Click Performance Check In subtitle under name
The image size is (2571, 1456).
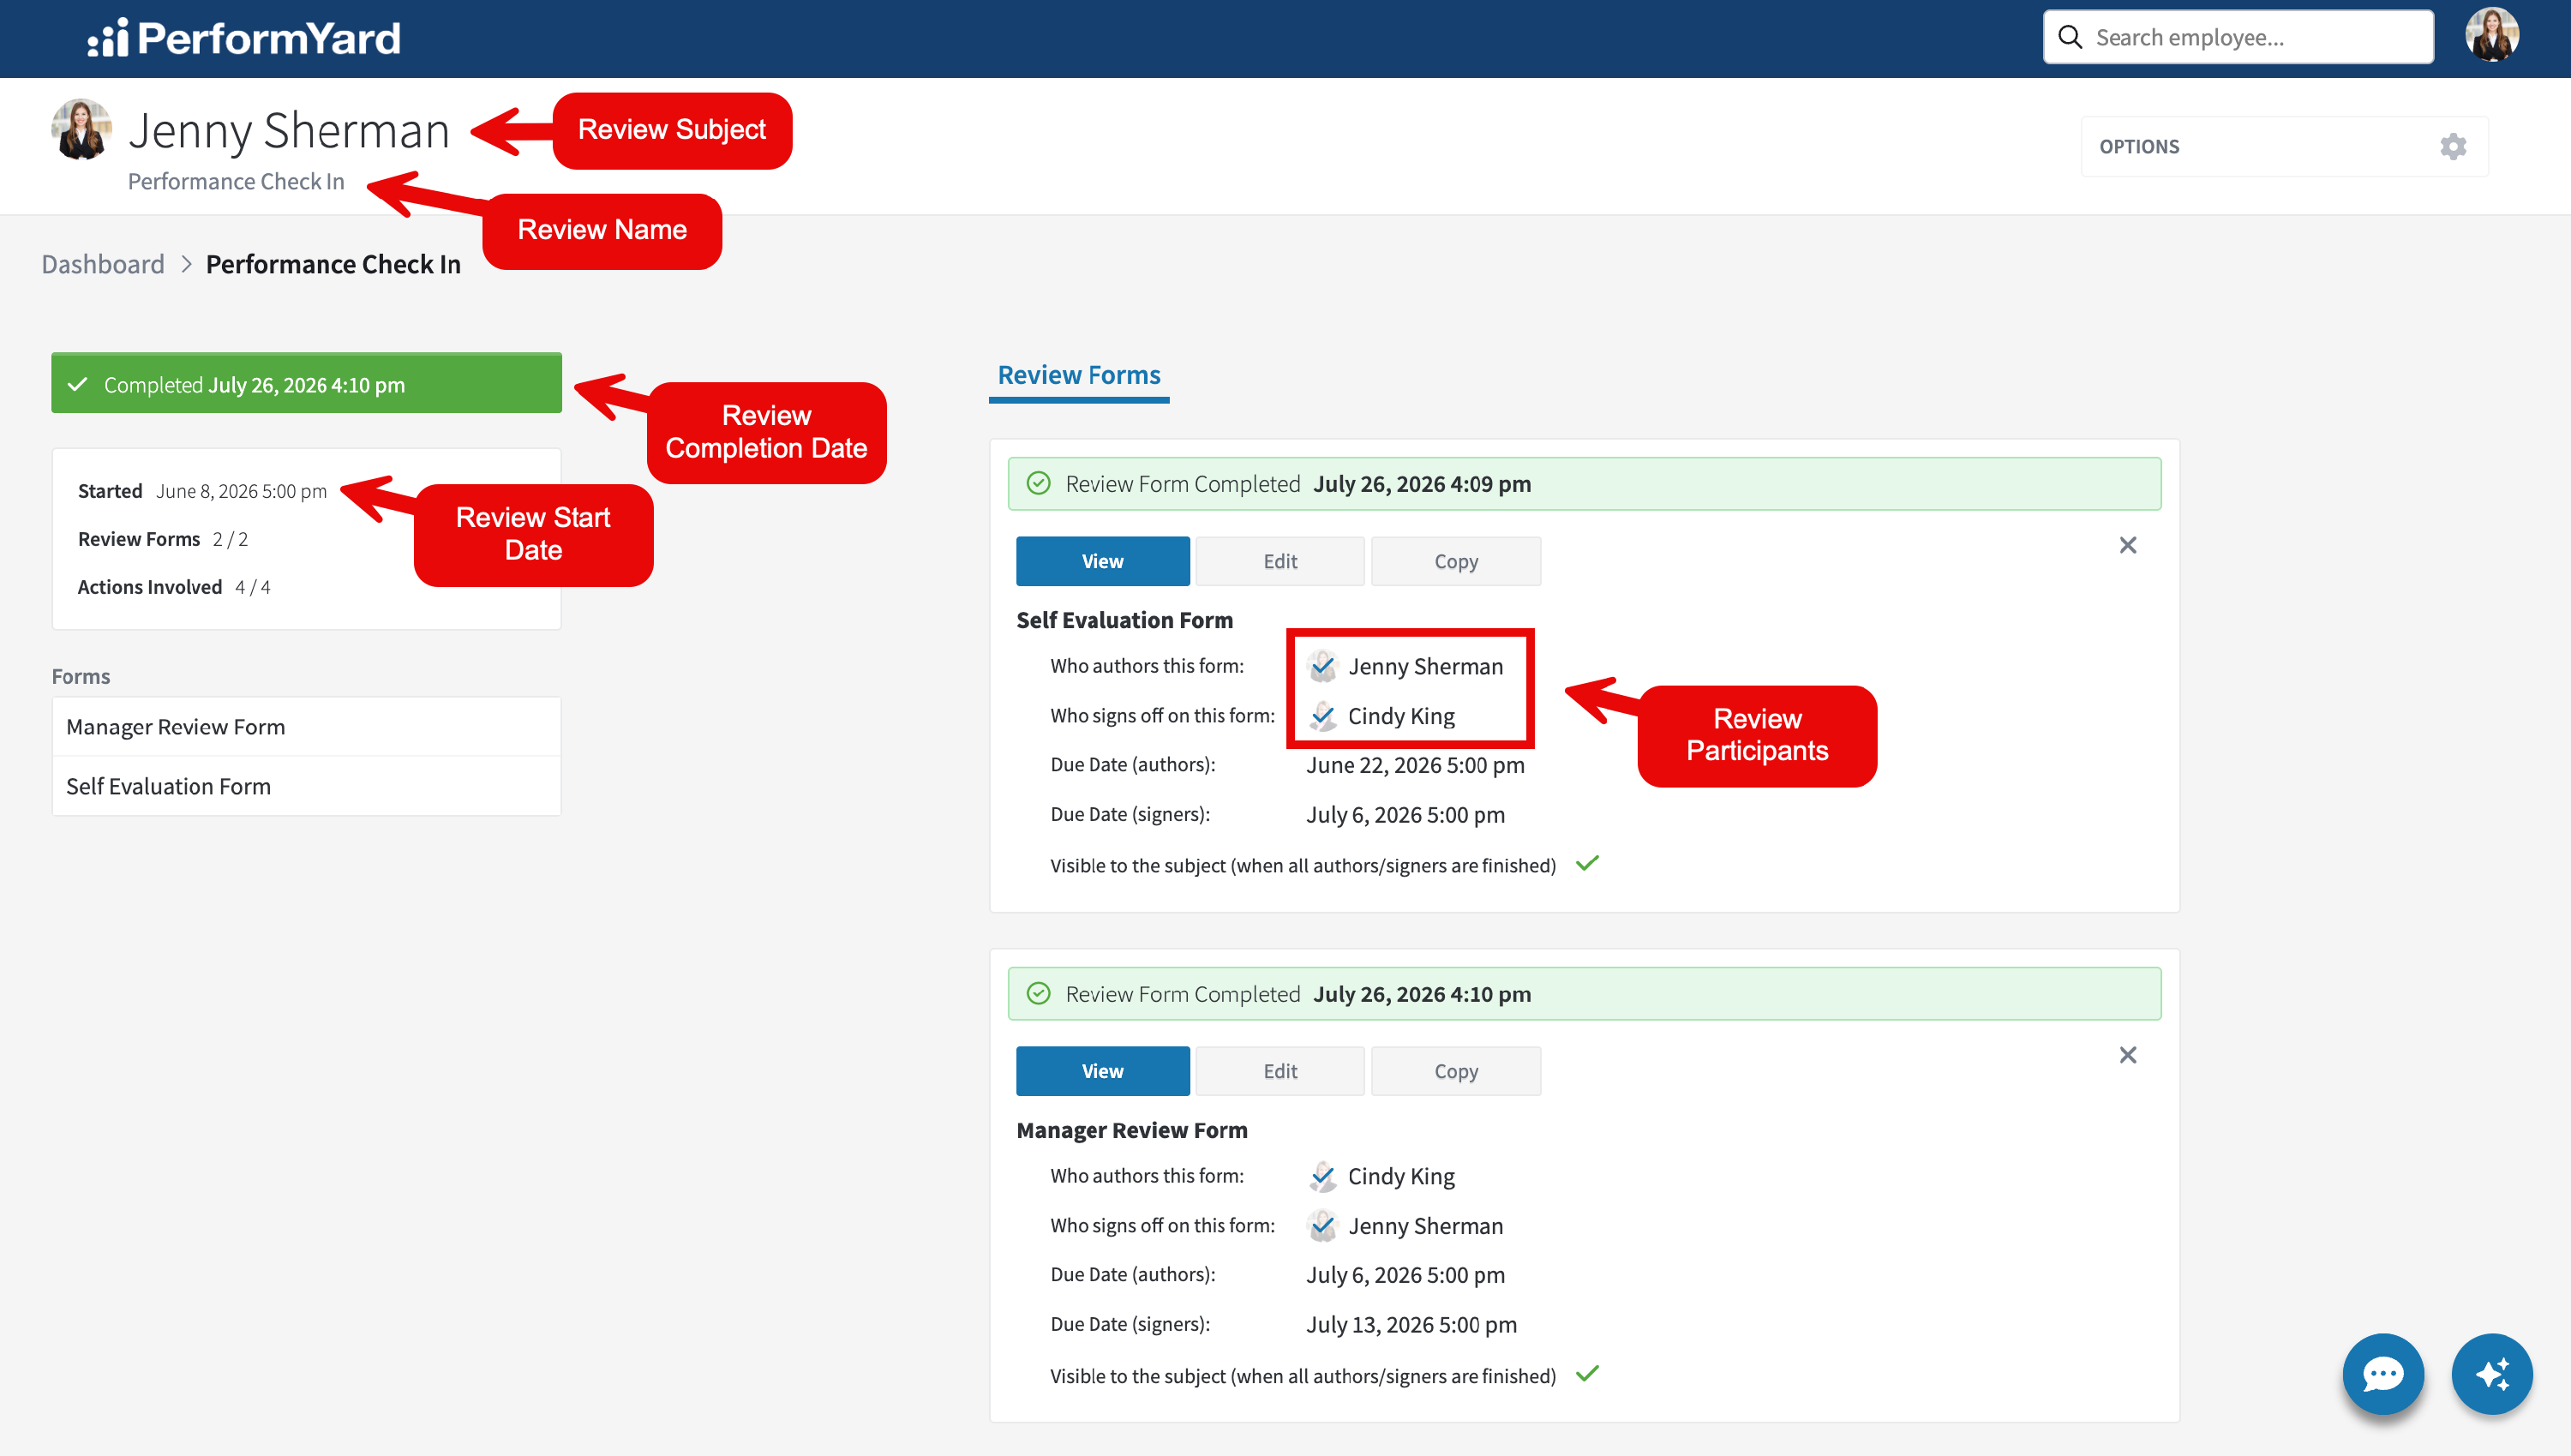(236, 181)
